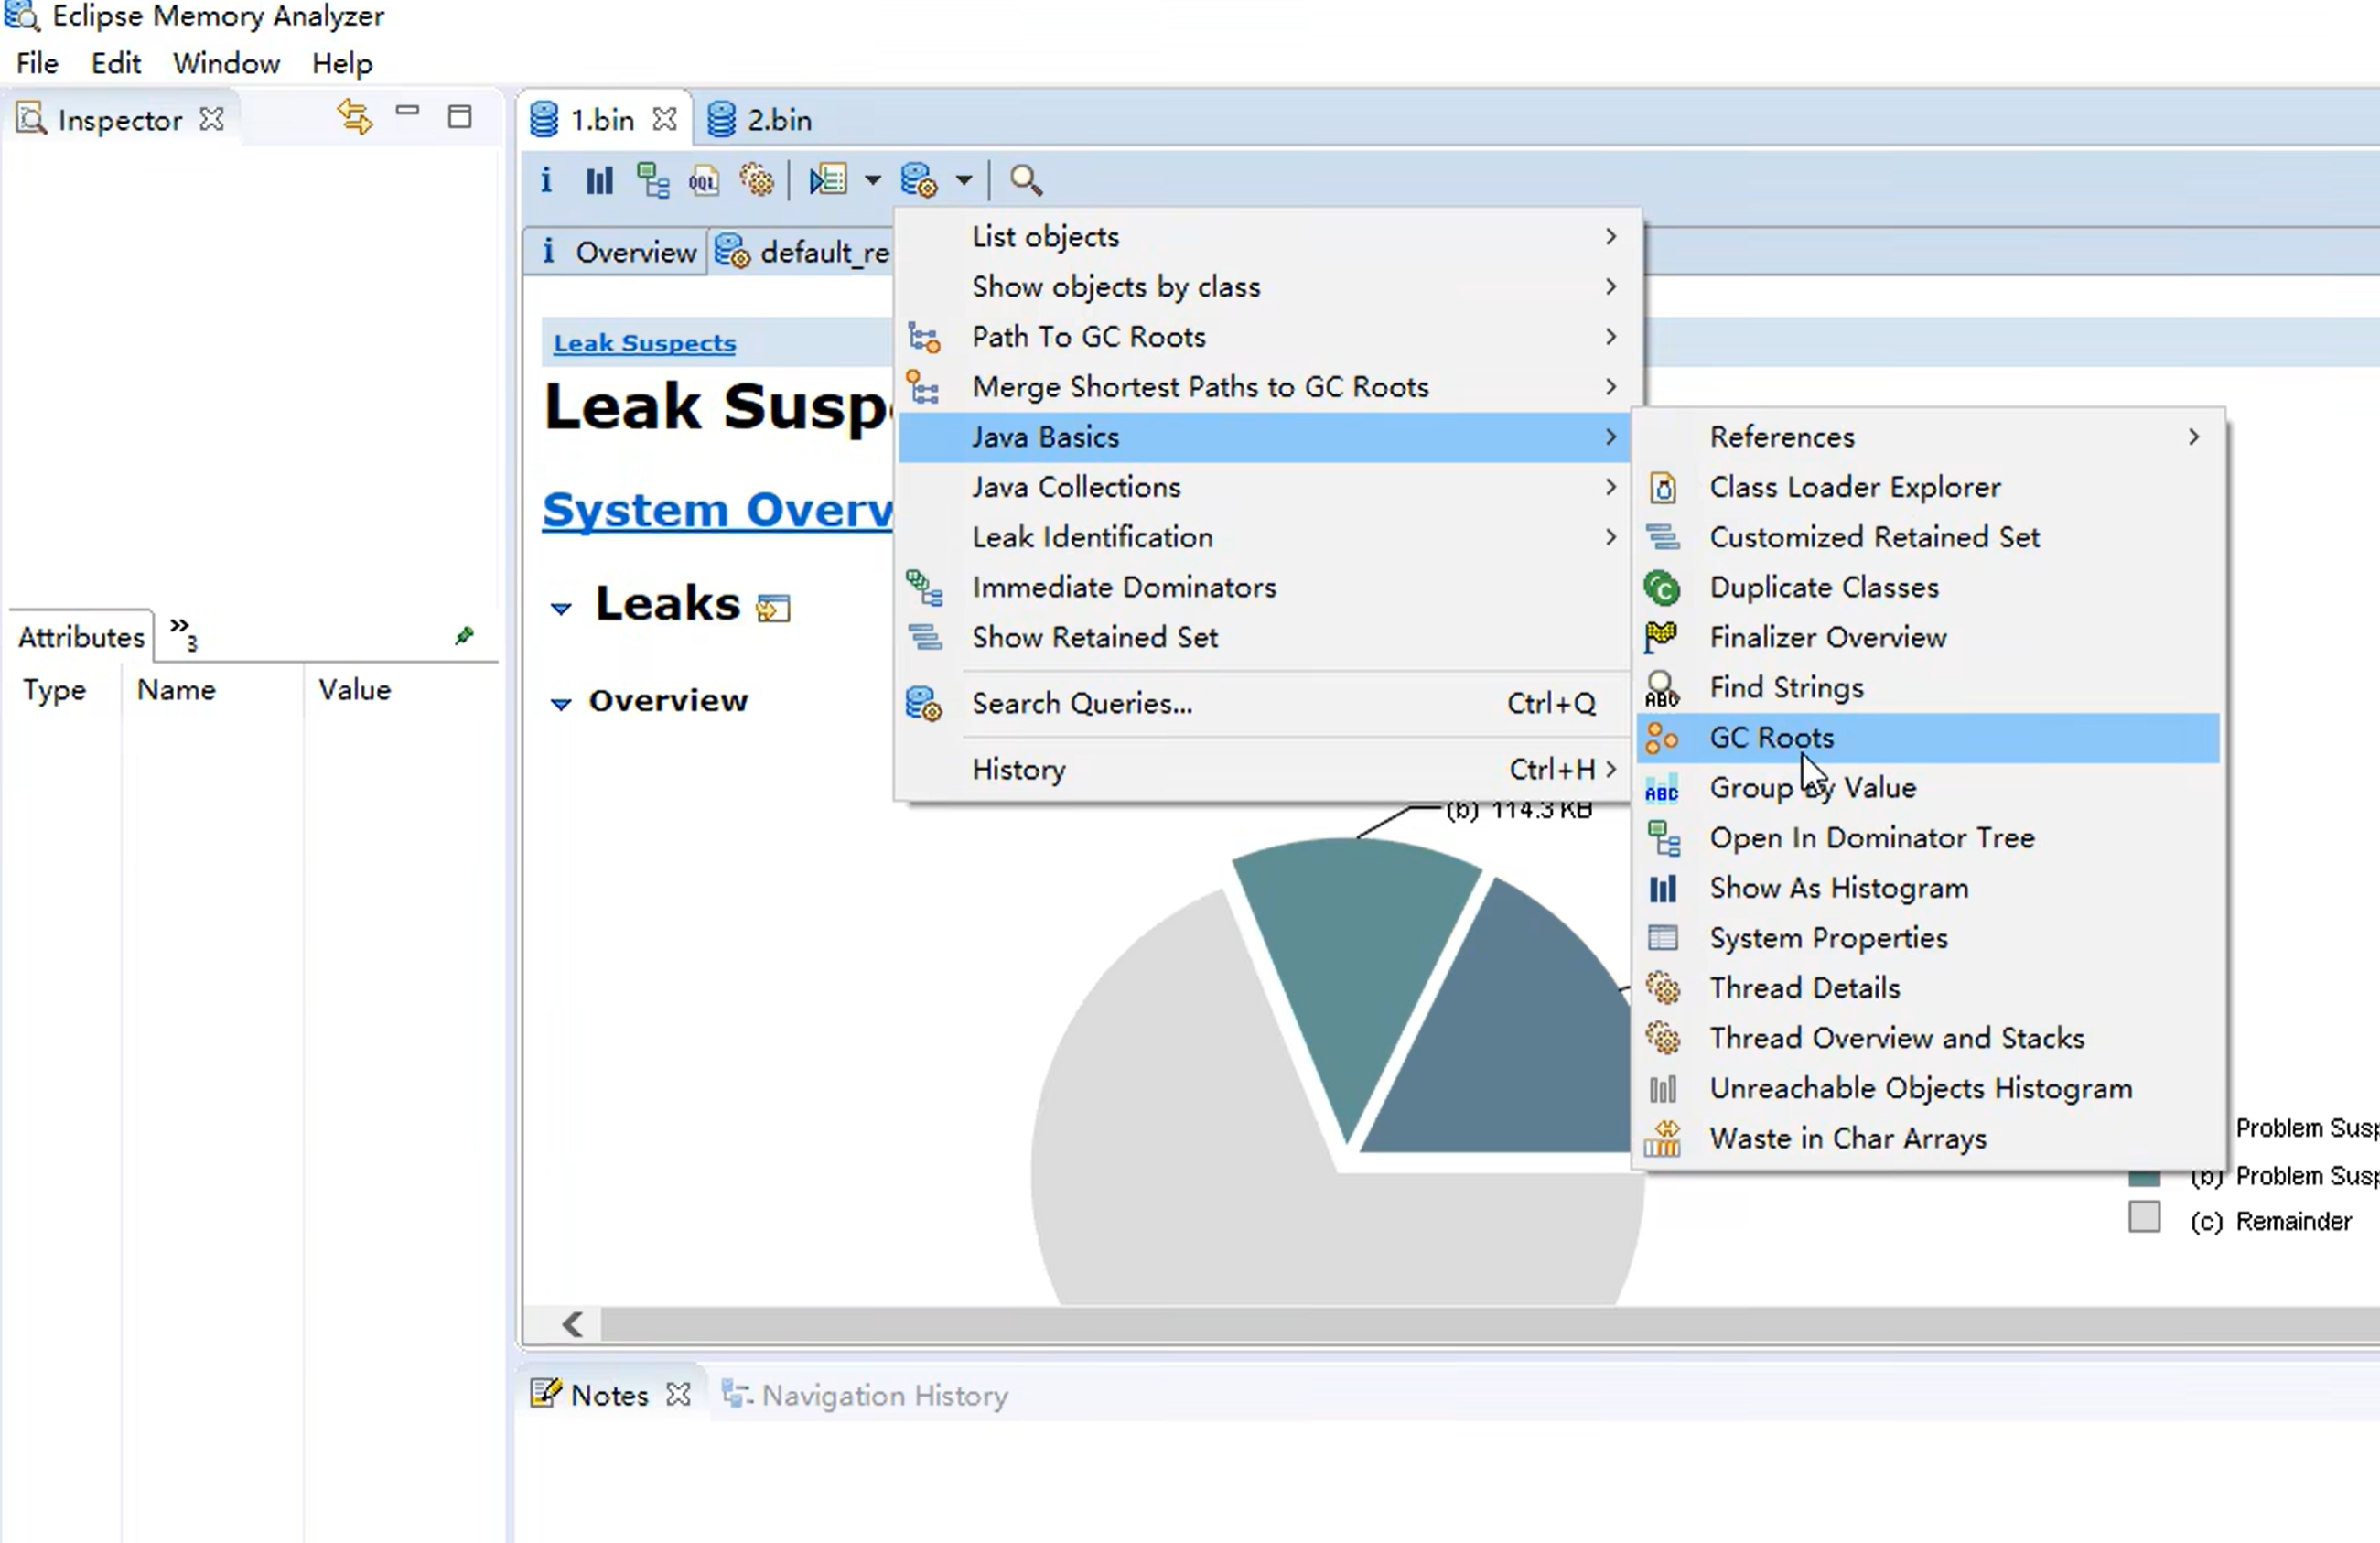Image resolution: width=2380 pixels, height=1543 pixels.
Task: Open the query browser dropdown arrow
Action: [x=963, y=180]
